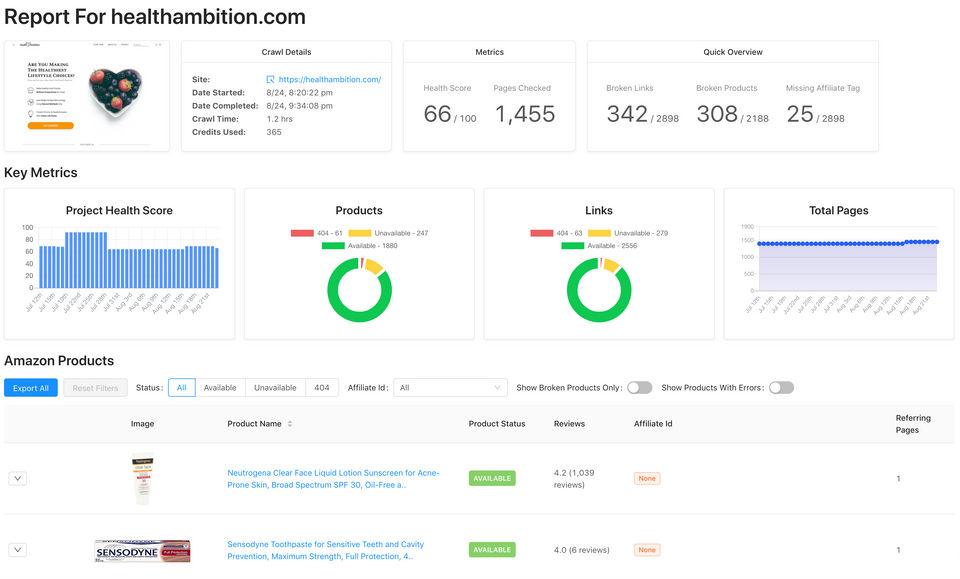Click the Reset Filters button
Image resolution: width=960 pixels, height=579 pixels.
pos(96,387)
